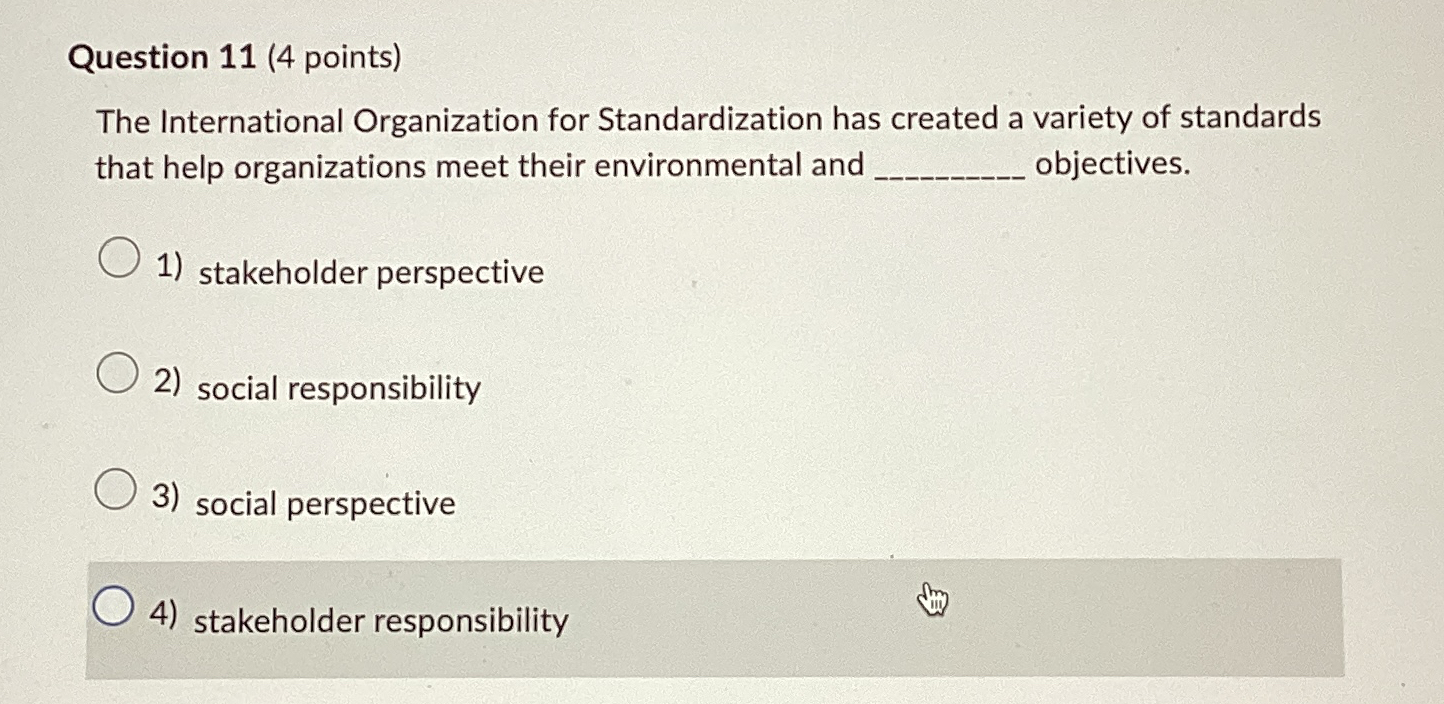The width and height of the screenshot is (1444, 704).
Task: Click the 'social perspective' answer text
Action: click(325, 504)
